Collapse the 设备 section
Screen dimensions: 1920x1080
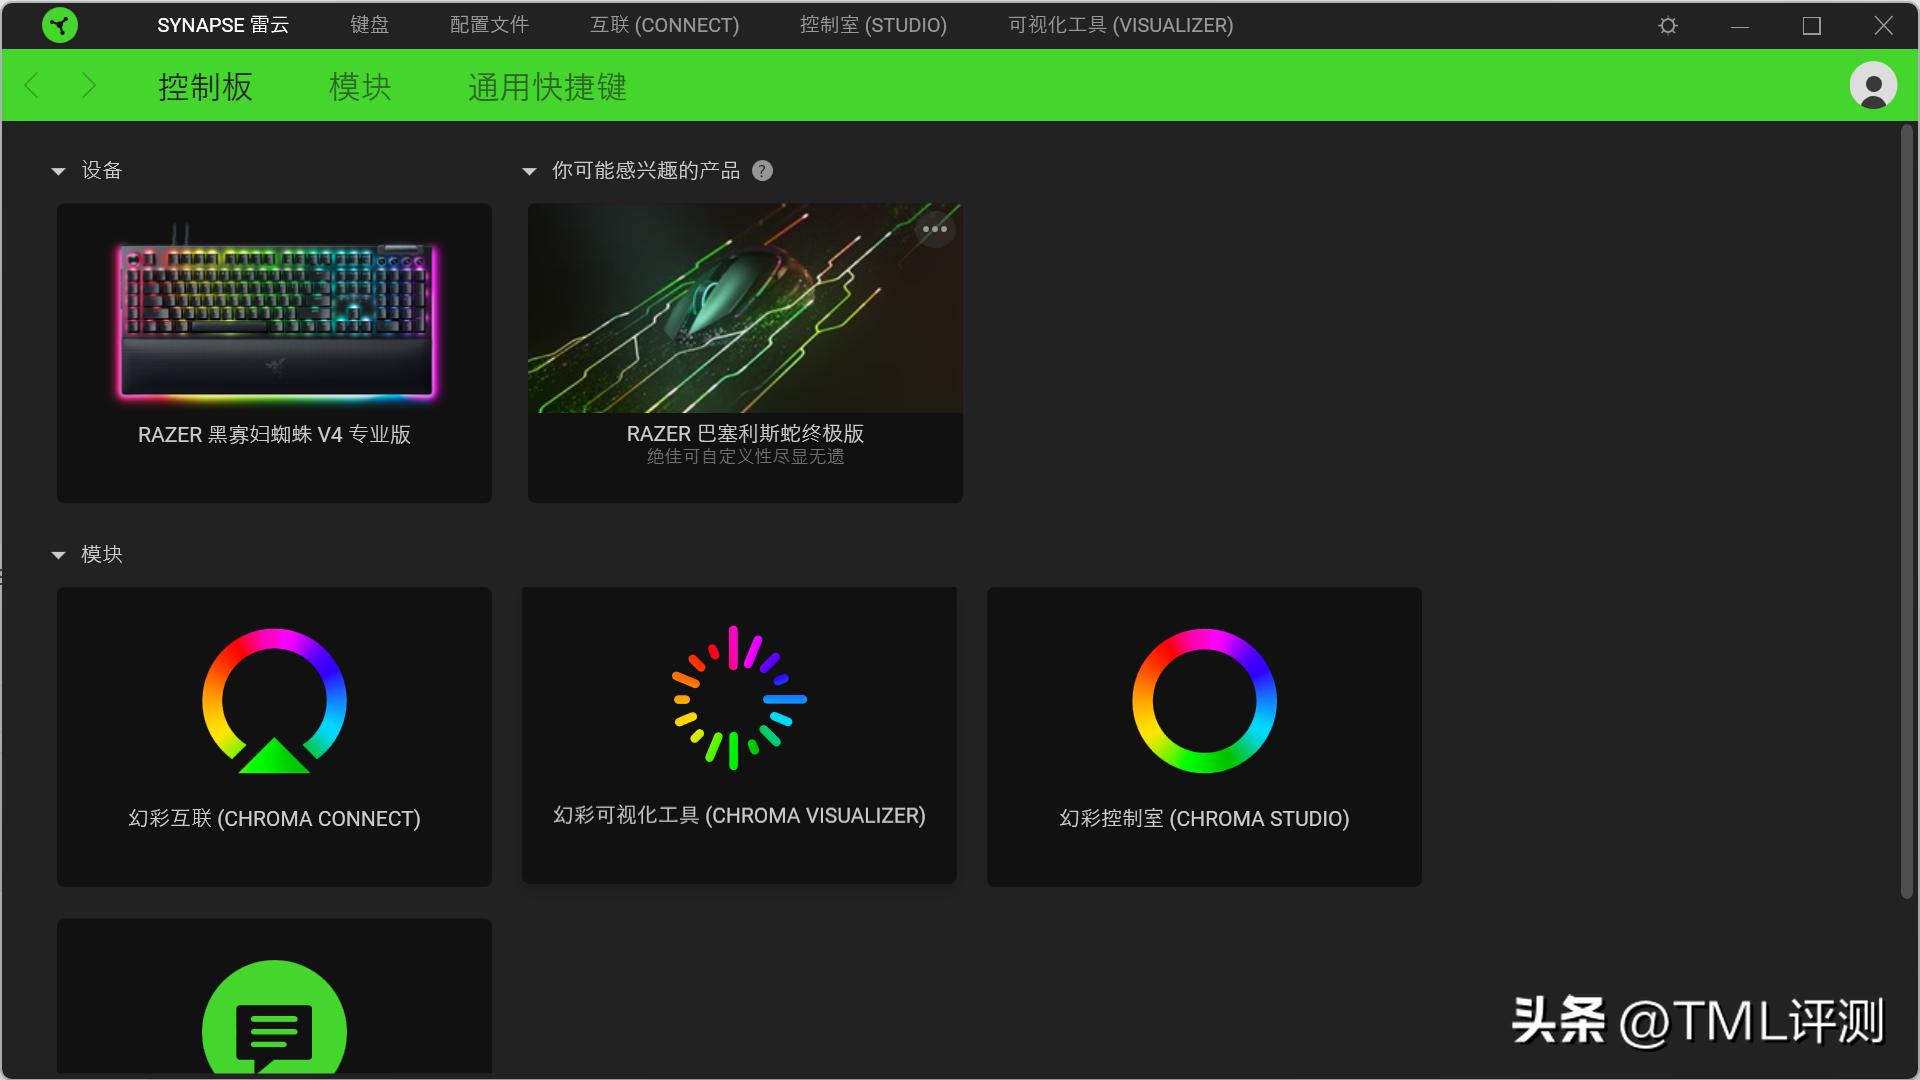58,170
